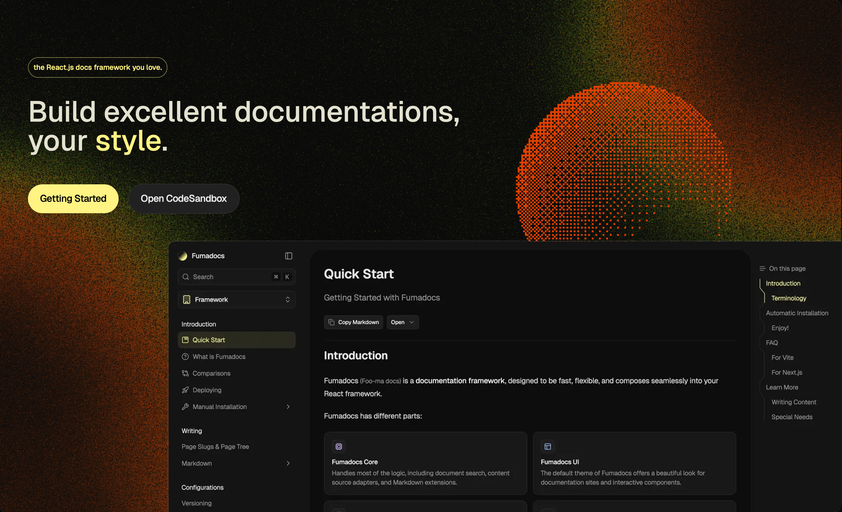Click the Deploying rocket icon
Image resolution: width=842 pixels, height=512 pixels.
point(185,390)
